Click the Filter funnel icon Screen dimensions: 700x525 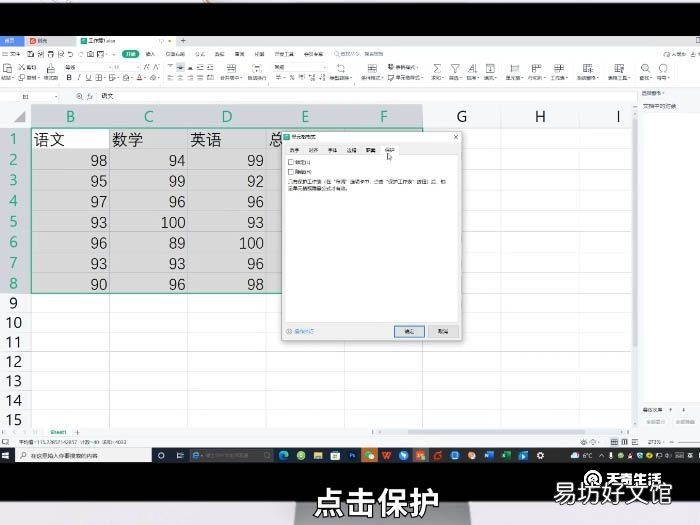454,68
